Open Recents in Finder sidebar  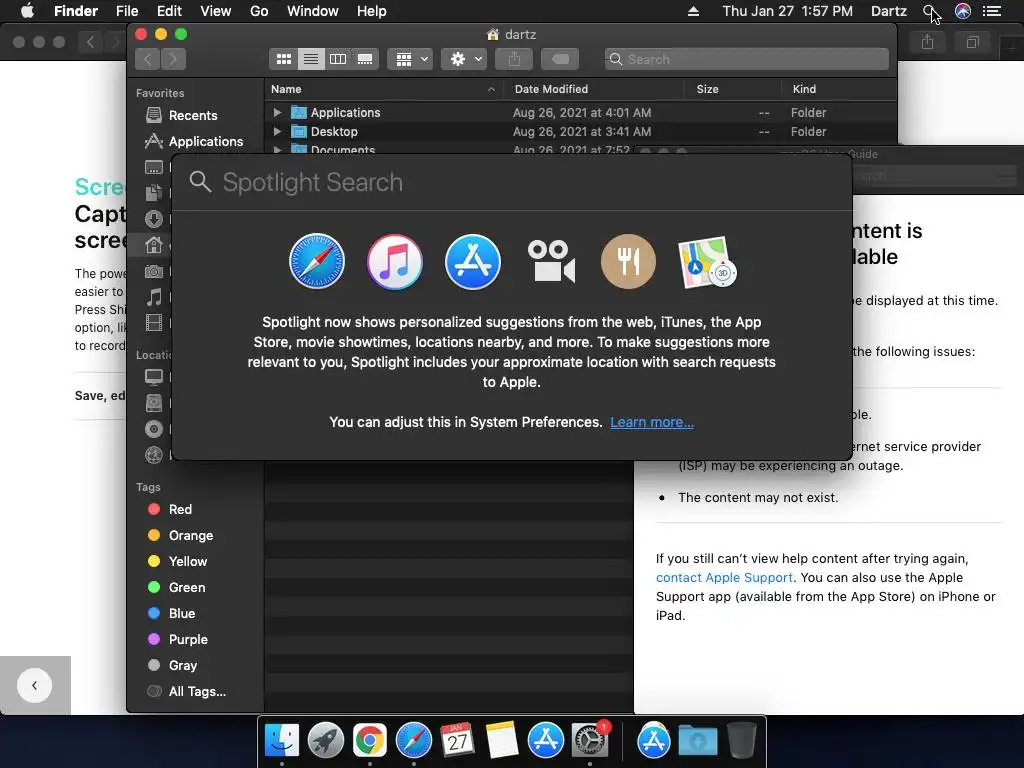pyautogui.click(x=193, y=116)
